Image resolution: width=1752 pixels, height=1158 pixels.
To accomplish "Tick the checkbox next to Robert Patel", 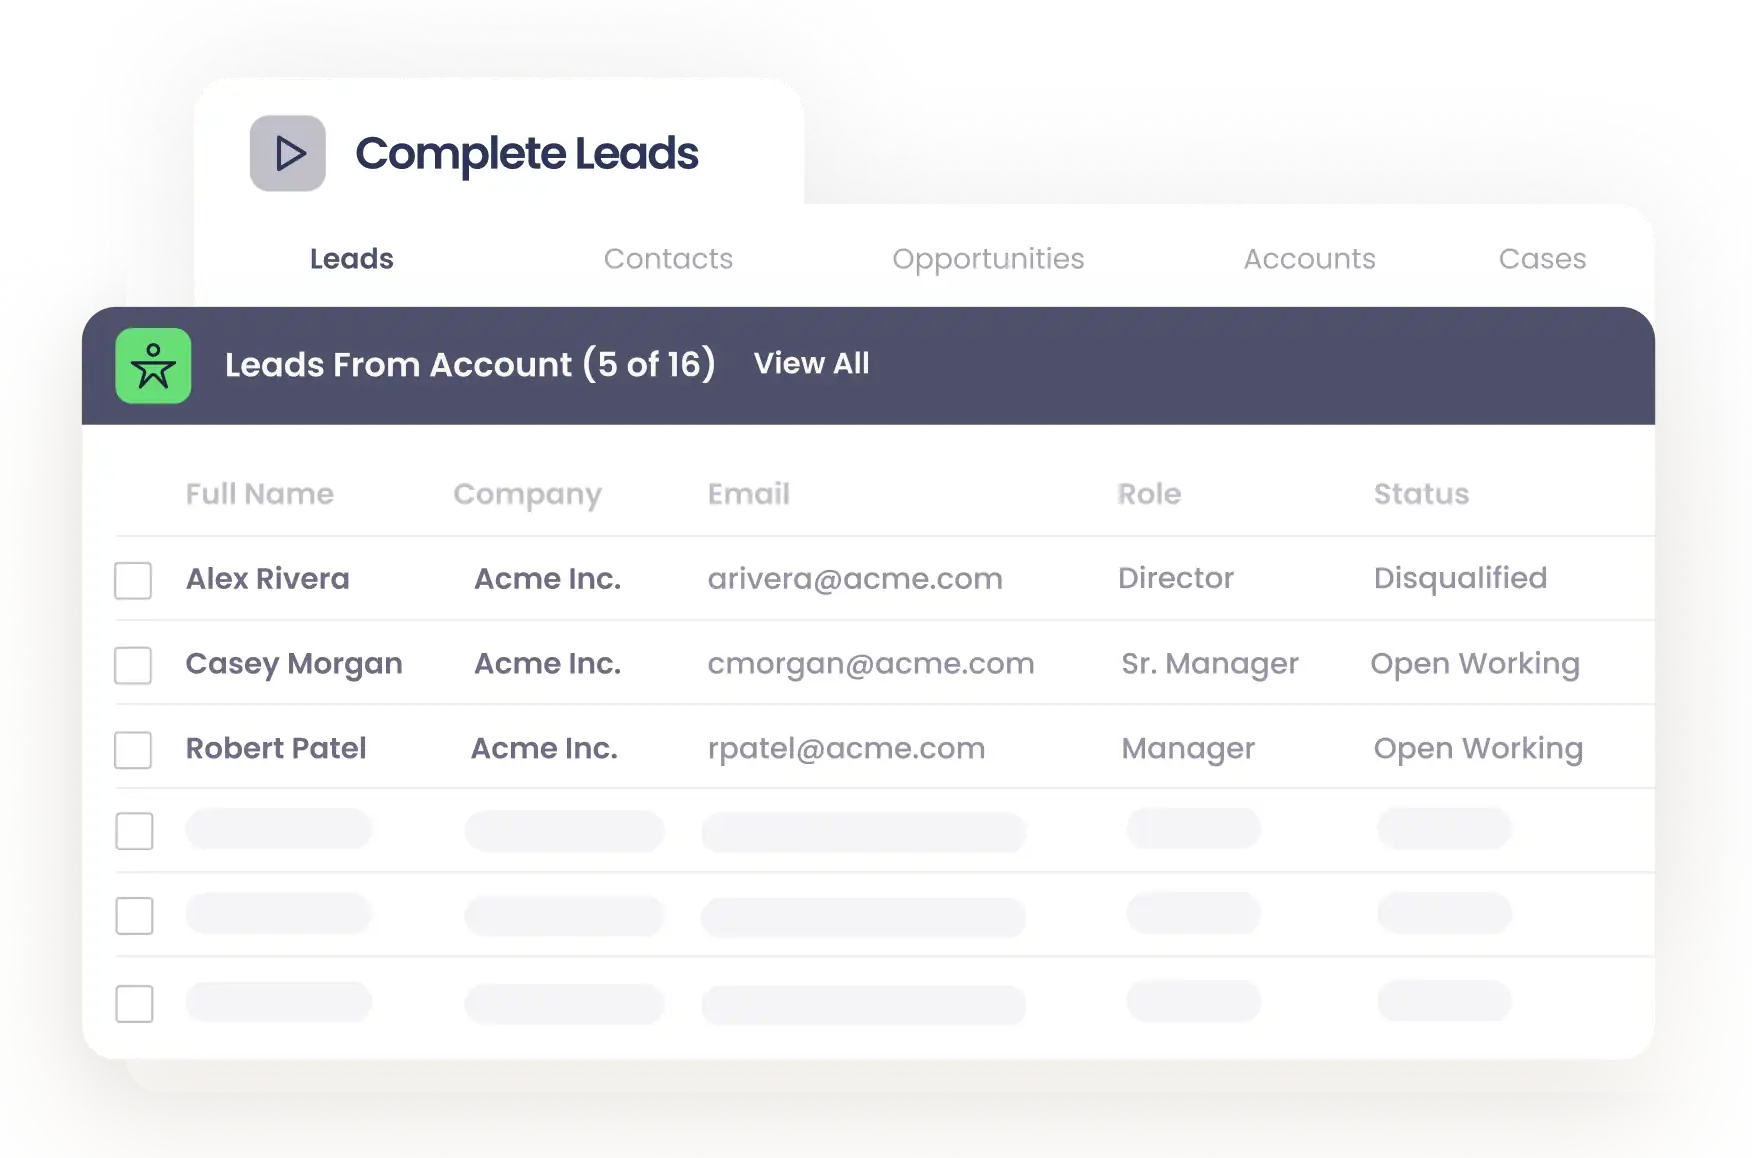I will point(133,750).
